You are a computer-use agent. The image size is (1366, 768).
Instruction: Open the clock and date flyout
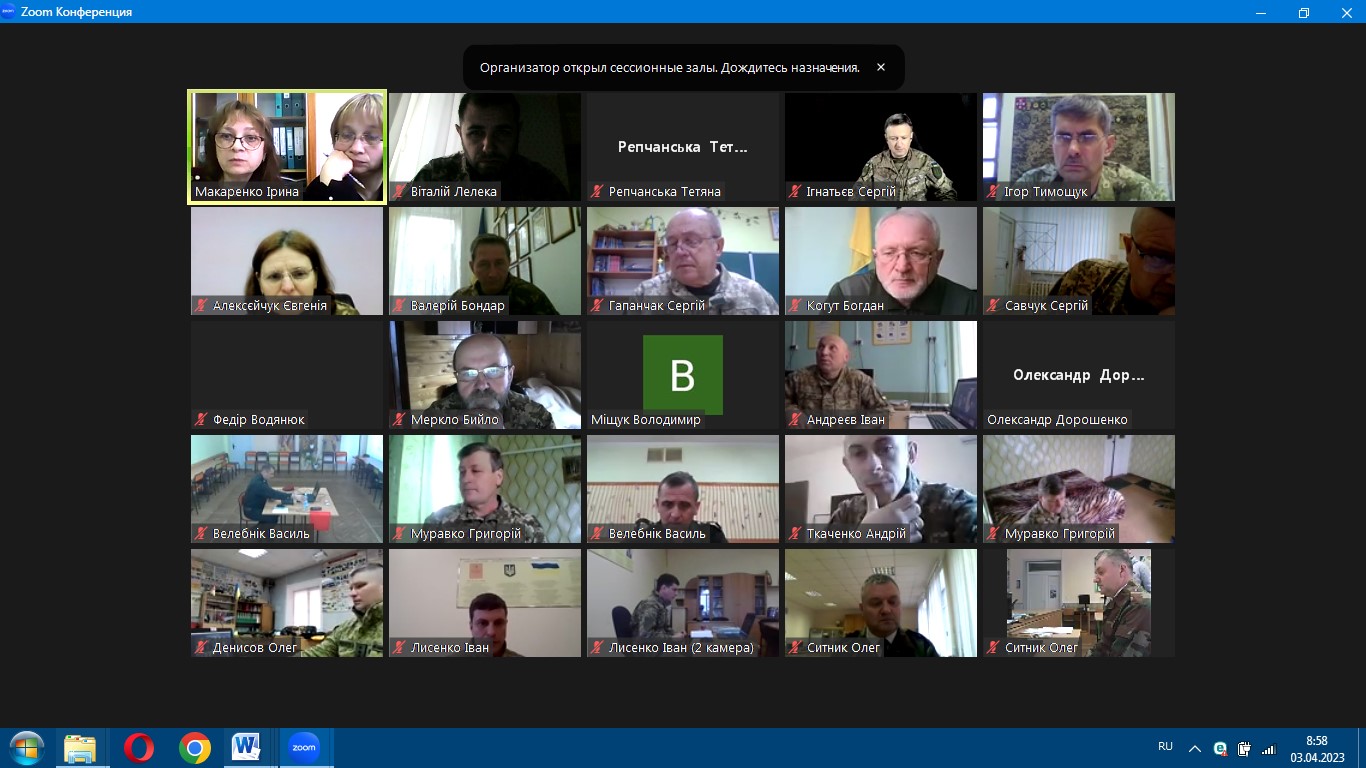tap(1316, 748)
